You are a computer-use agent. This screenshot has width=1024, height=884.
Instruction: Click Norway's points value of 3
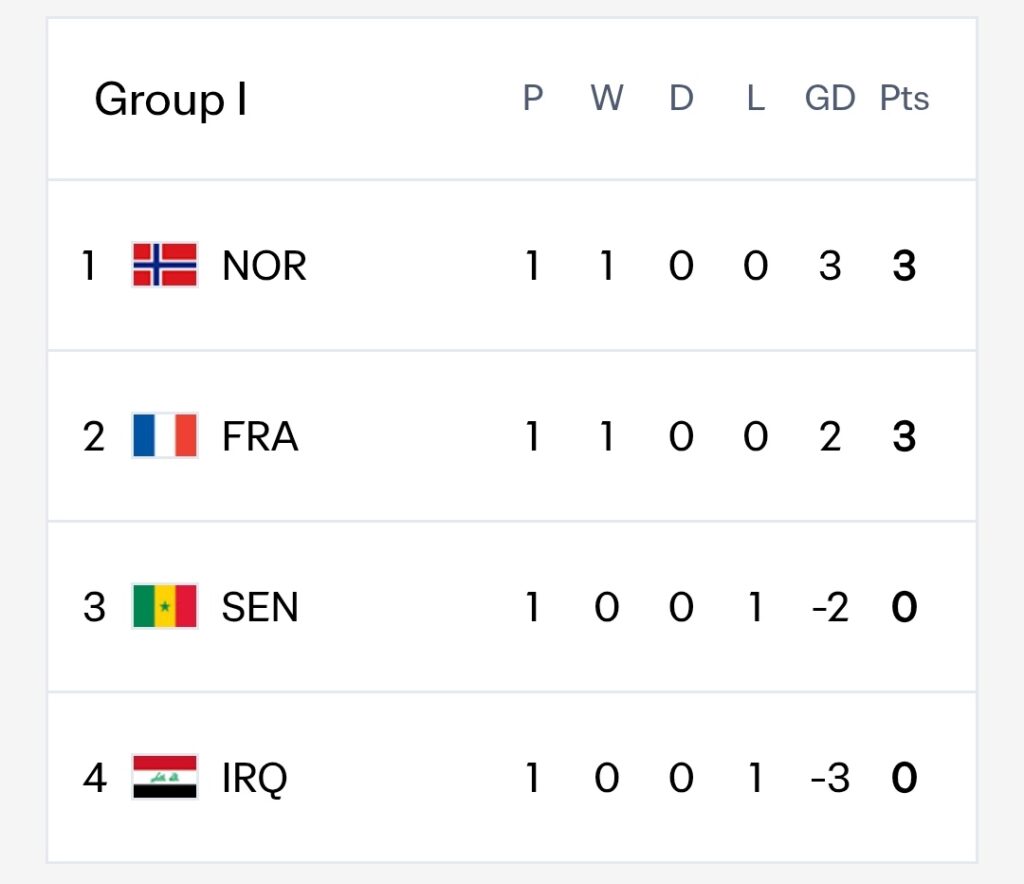904,266
